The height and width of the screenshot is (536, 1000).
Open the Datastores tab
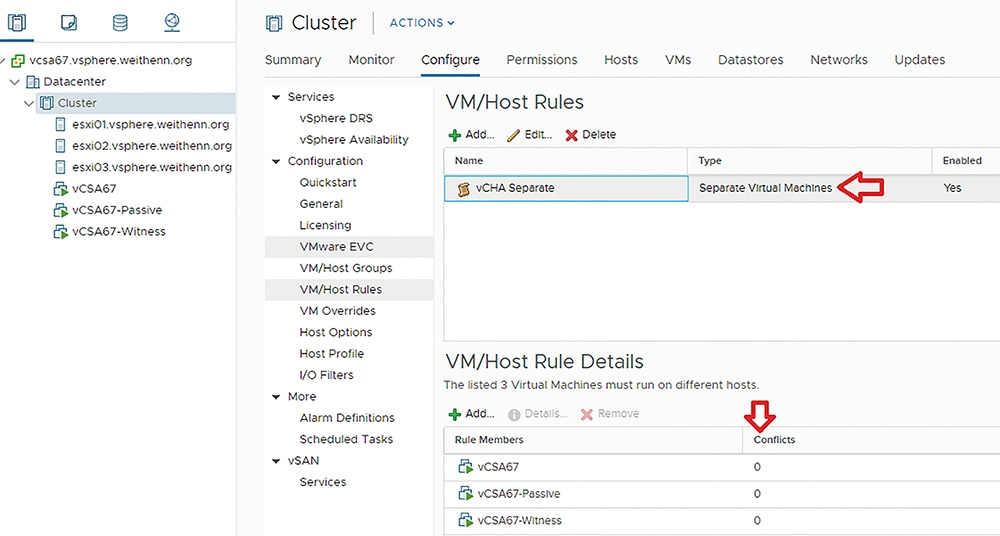point(751,60)
